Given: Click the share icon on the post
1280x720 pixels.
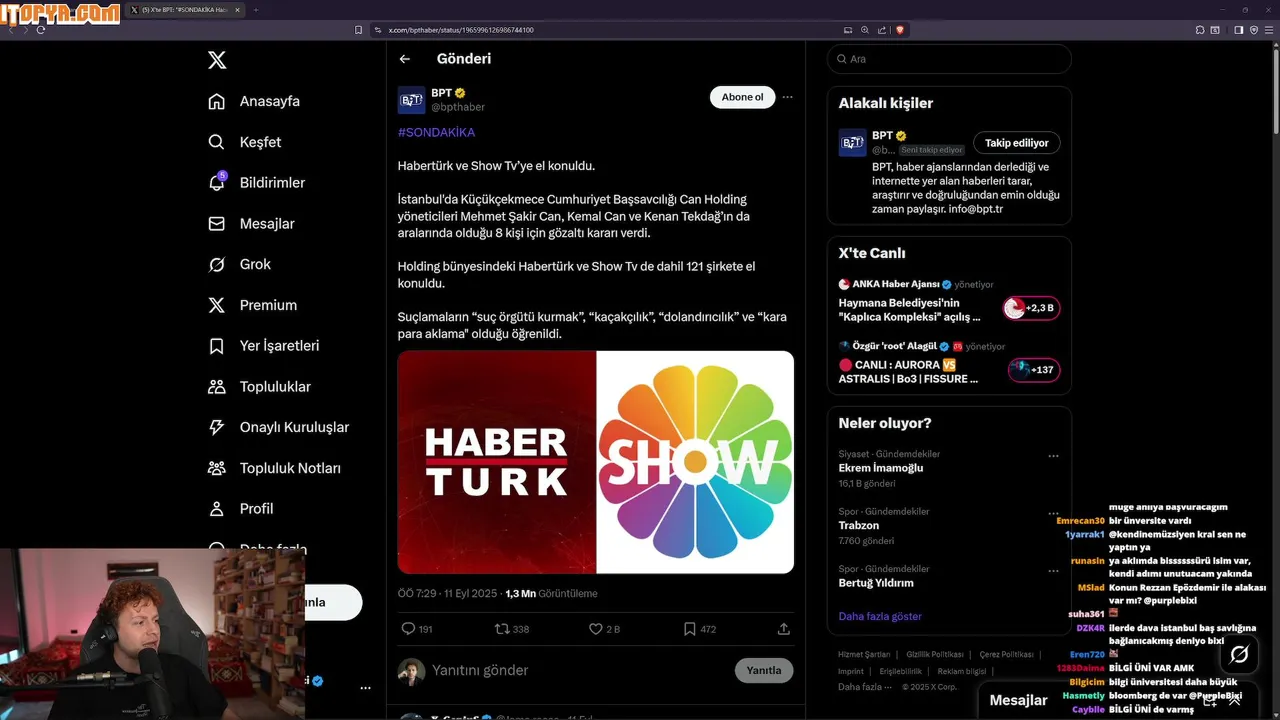Looking at the screenshot, I should point(784,629).
